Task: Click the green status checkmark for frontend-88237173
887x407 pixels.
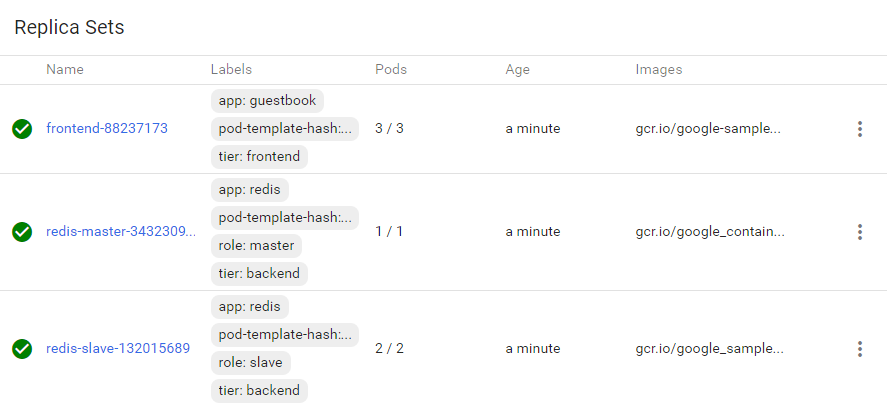Action: click(x=22, y=129)
